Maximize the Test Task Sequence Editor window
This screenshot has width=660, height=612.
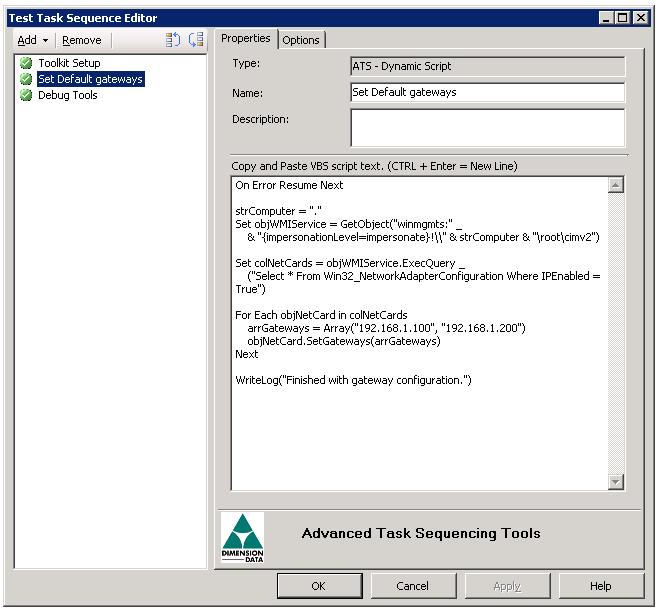click(x=622, y=18)
